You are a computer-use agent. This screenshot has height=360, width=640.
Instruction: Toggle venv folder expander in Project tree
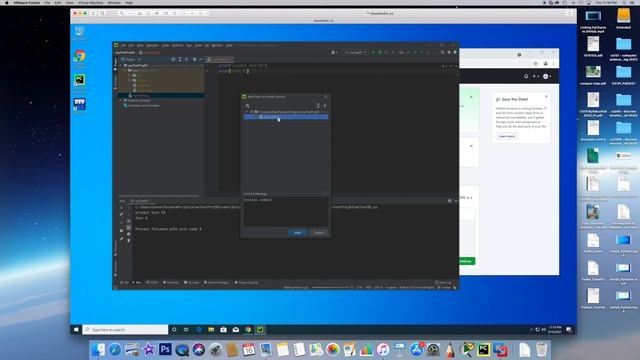click(126, 70)
